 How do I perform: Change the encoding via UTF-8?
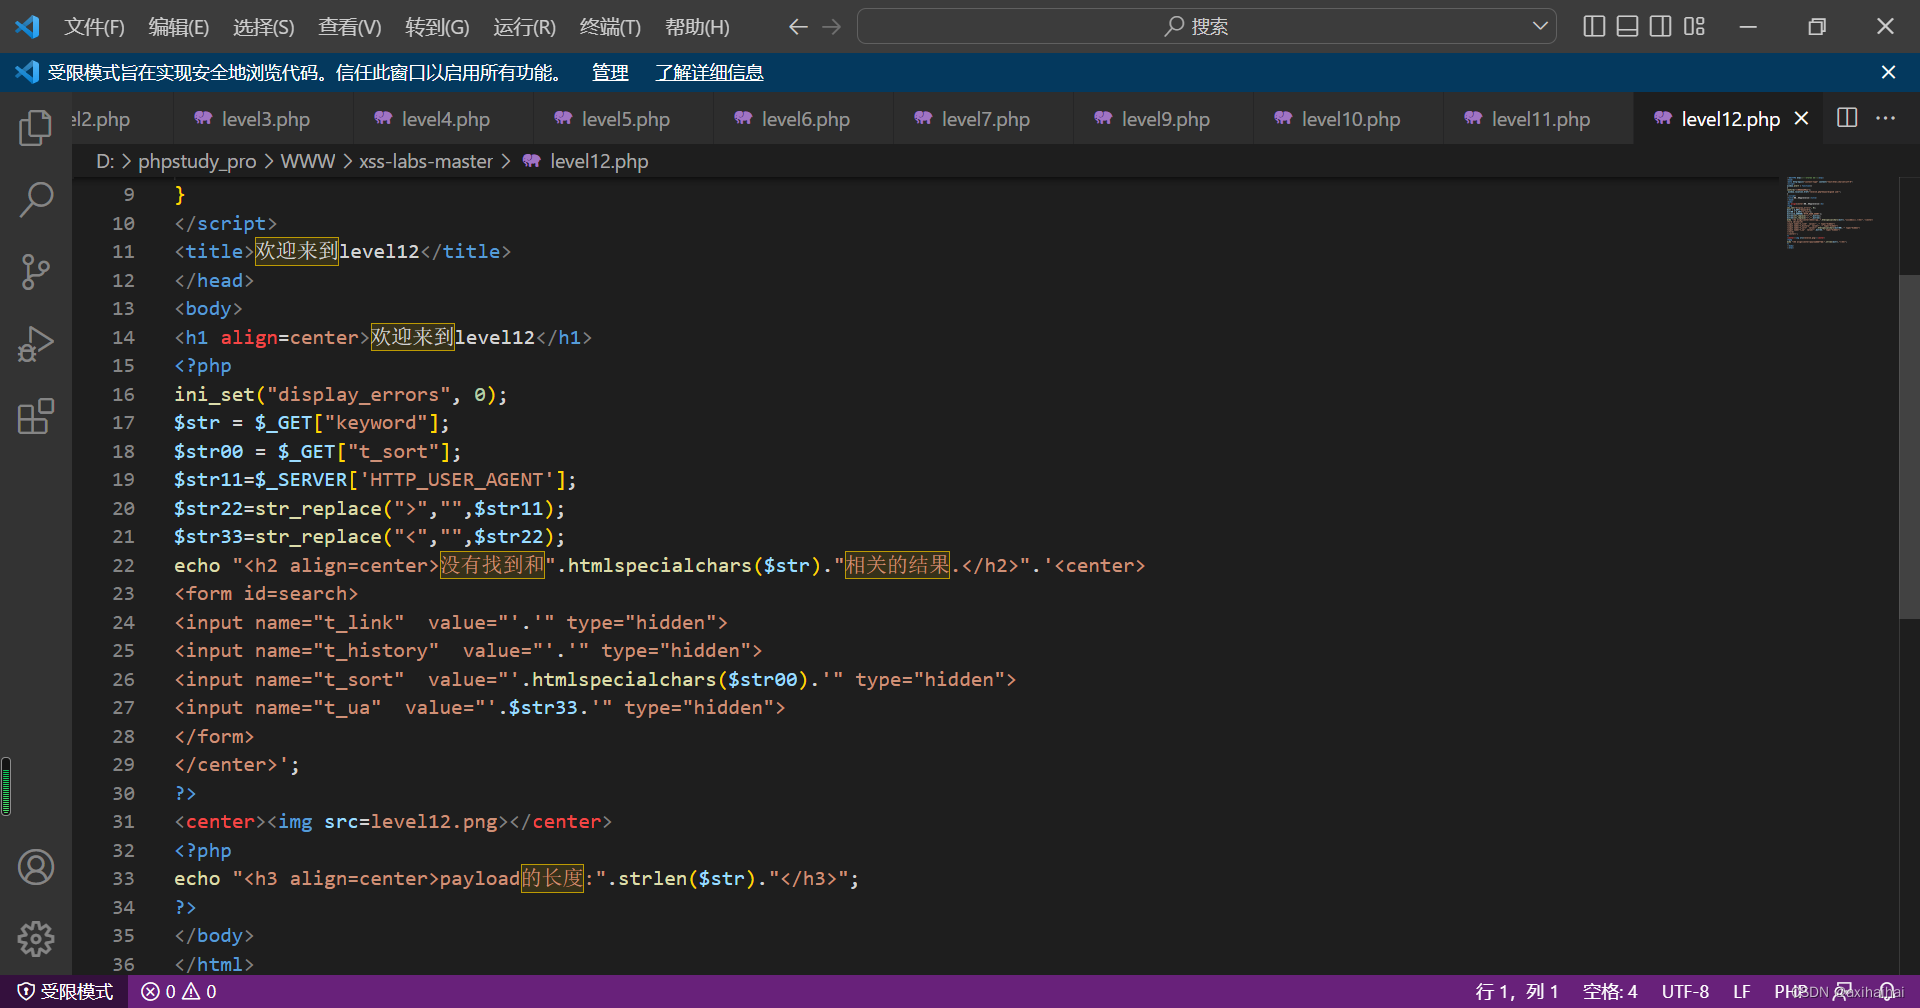pos(1685,992)
